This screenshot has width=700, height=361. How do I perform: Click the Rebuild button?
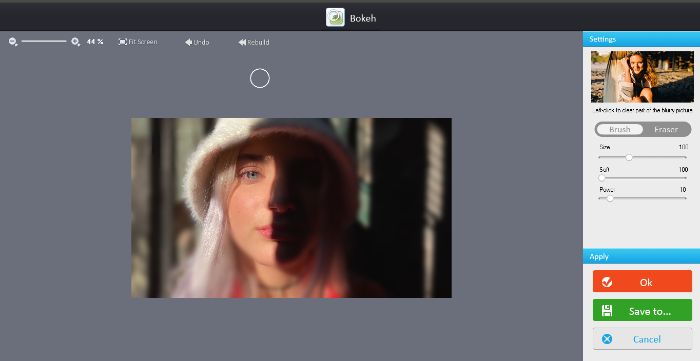(x=254, y=42)
